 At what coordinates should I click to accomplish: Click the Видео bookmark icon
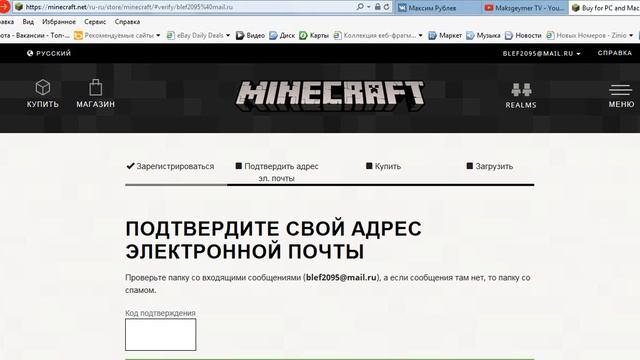(240, 36)
